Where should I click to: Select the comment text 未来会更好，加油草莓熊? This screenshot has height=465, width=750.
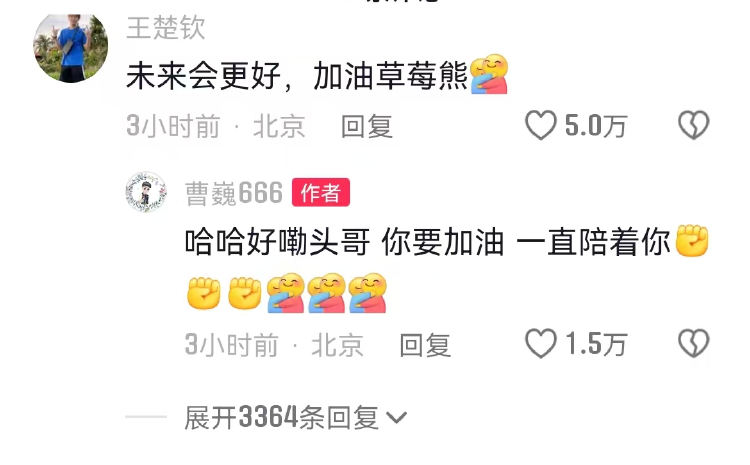pos(297,76)
